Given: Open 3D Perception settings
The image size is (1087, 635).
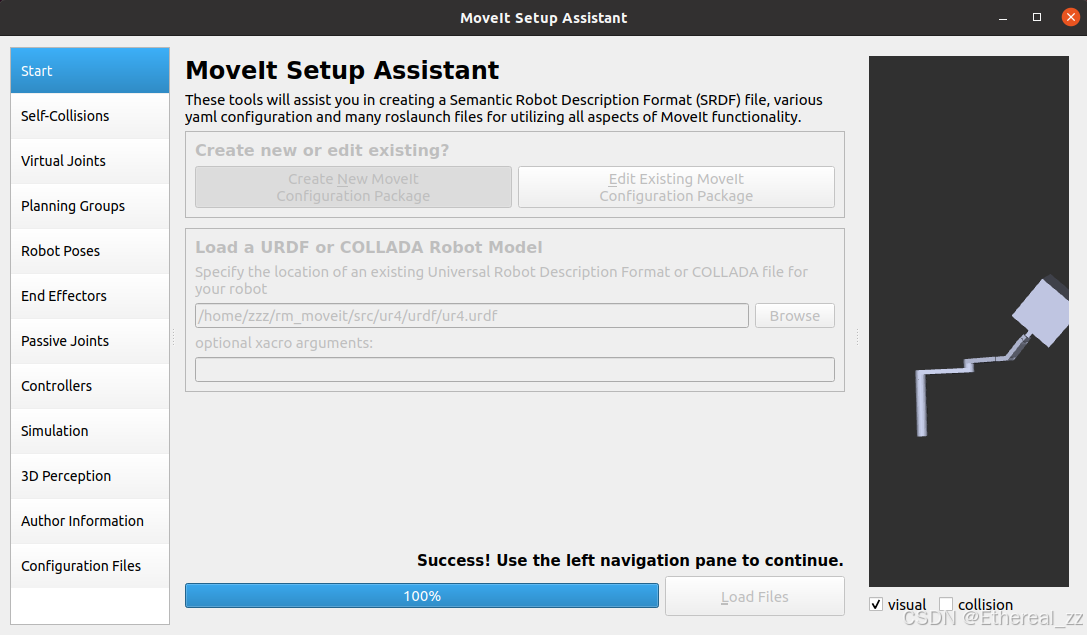Looking at the screenshot, I should [x=90, y=476].
